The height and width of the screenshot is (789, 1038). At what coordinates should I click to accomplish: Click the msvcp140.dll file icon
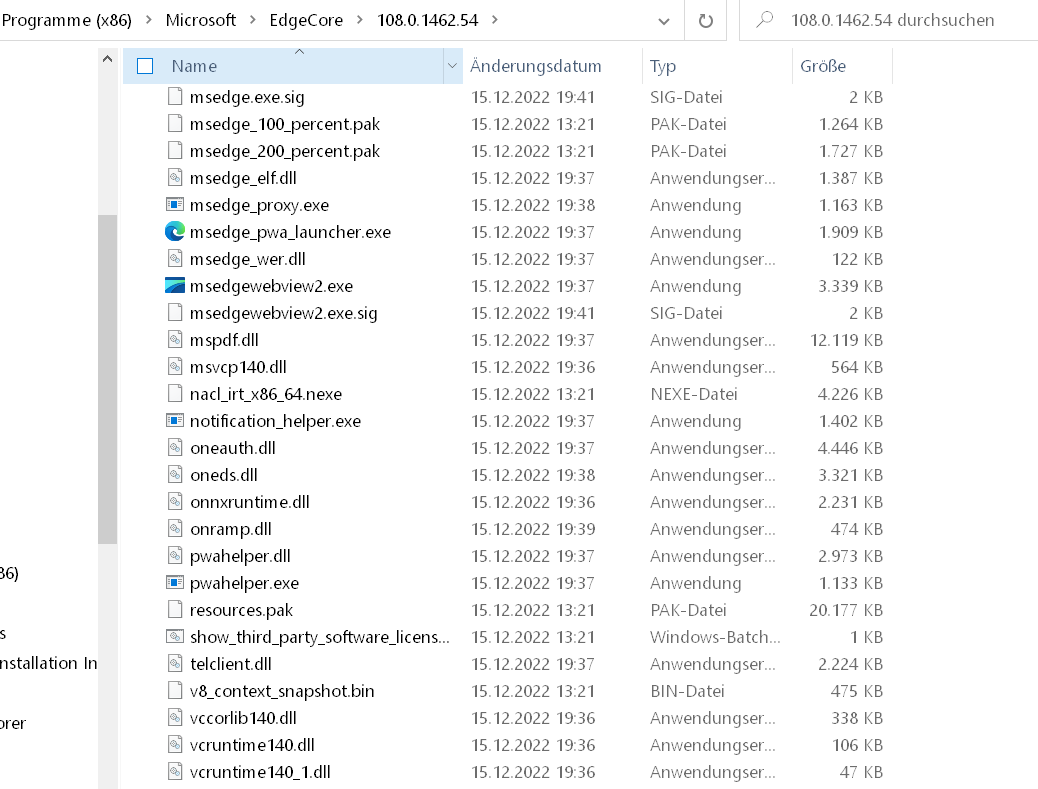click(x=175, y=367)
